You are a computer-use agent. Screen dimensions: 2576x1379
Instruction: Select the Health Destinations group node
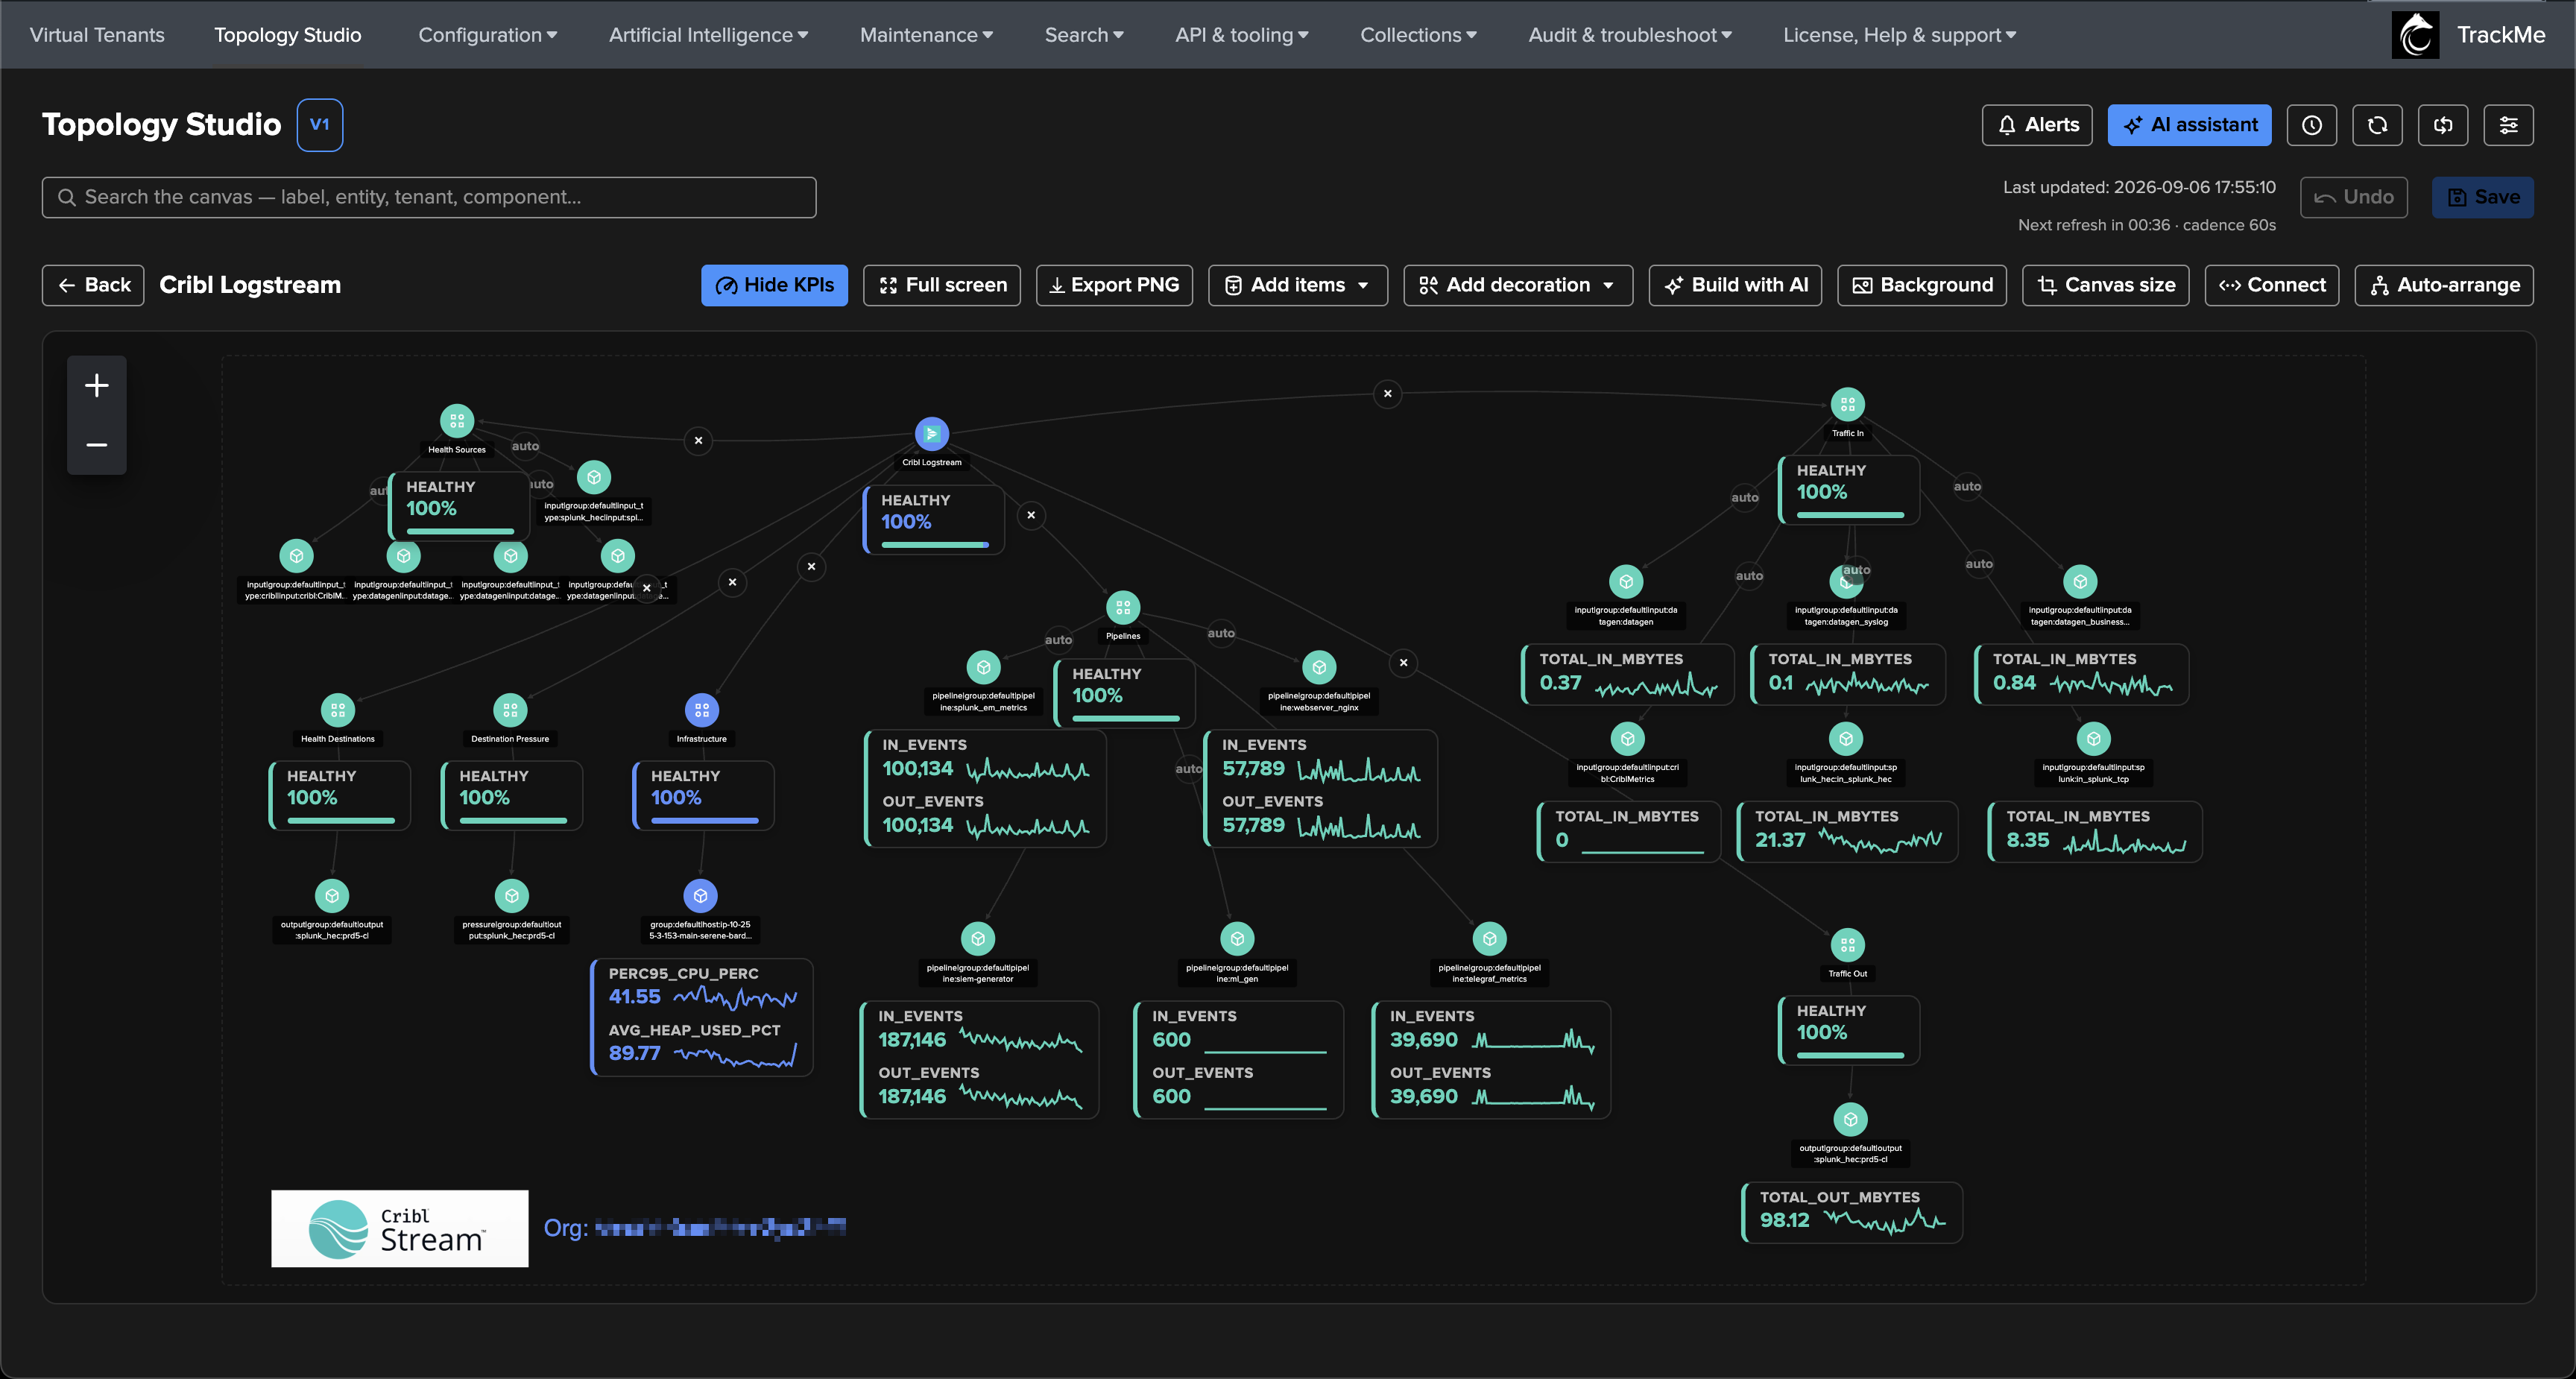(x=338, y=710)
